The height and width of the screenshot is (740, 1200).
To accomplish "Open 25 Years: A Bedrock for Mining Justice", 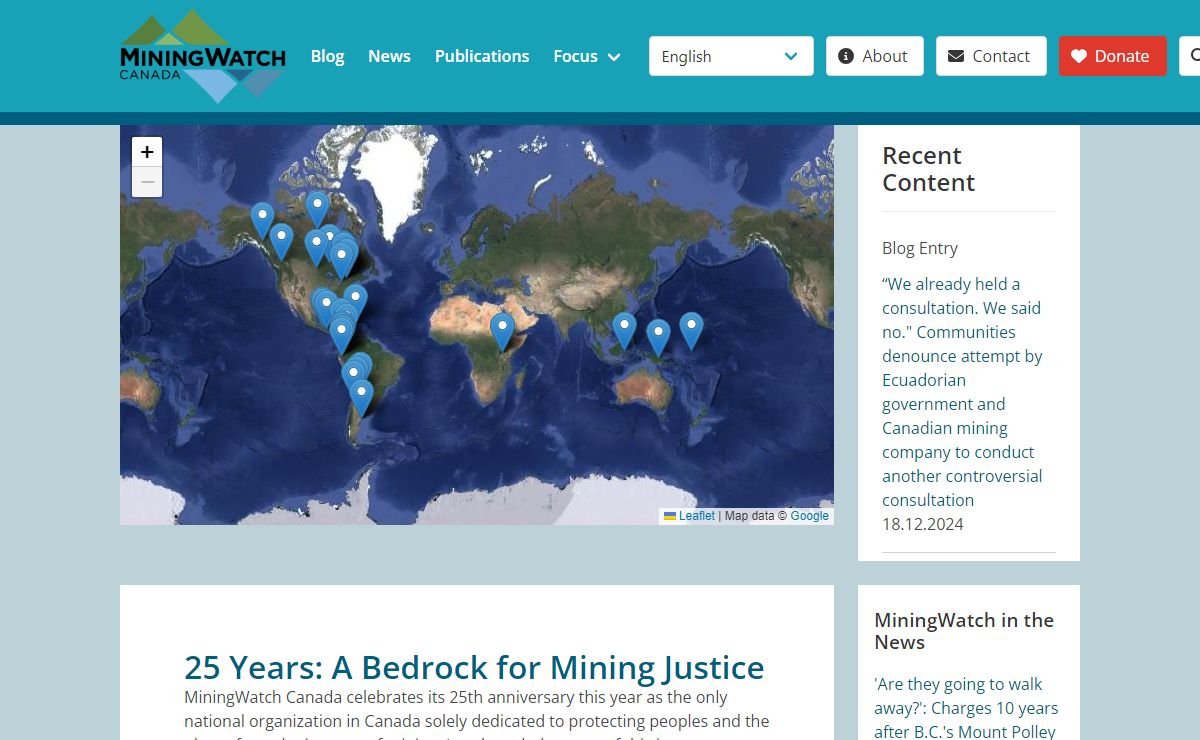I will (474, 667).
